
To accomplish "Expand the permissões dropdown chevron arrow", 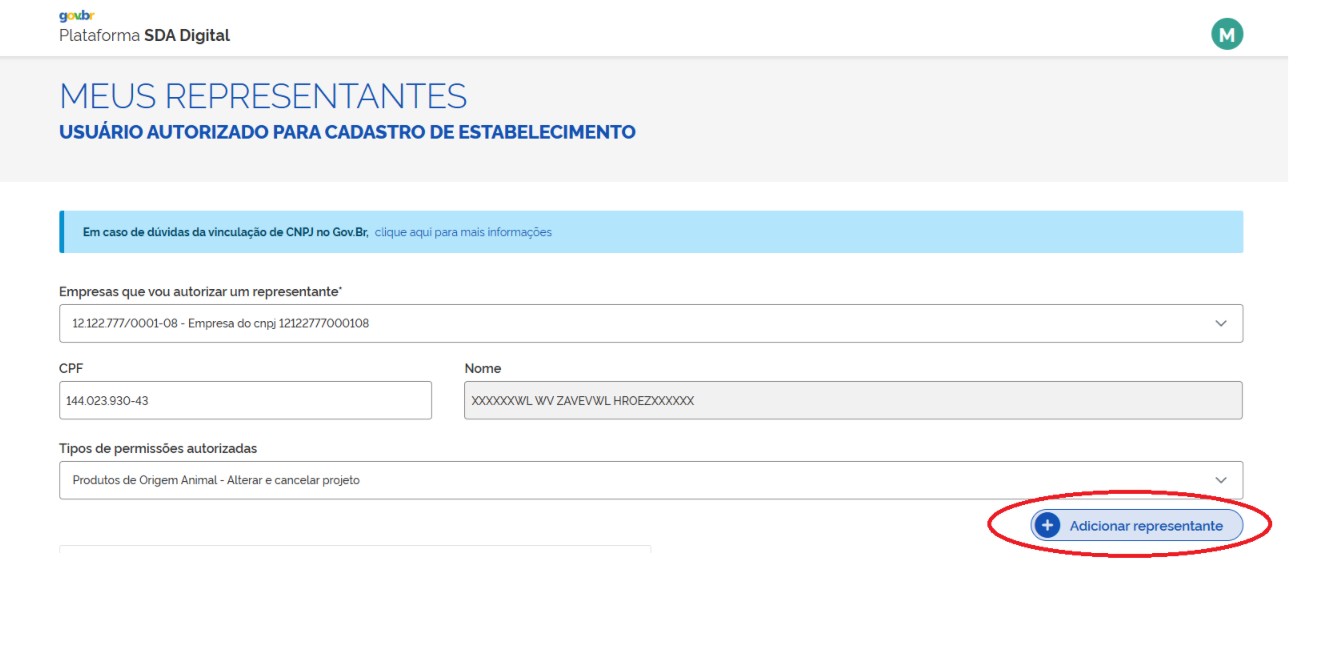I will 1220,480.
